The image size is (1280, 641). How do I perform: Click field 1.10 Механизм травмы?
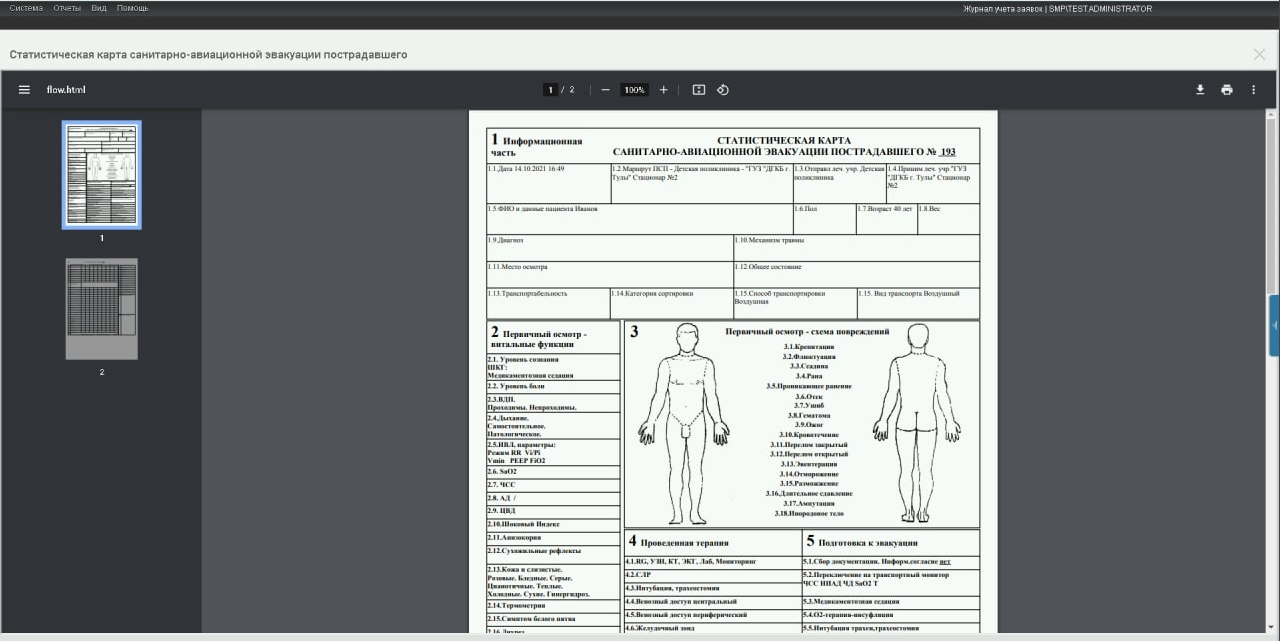(856, 248)
